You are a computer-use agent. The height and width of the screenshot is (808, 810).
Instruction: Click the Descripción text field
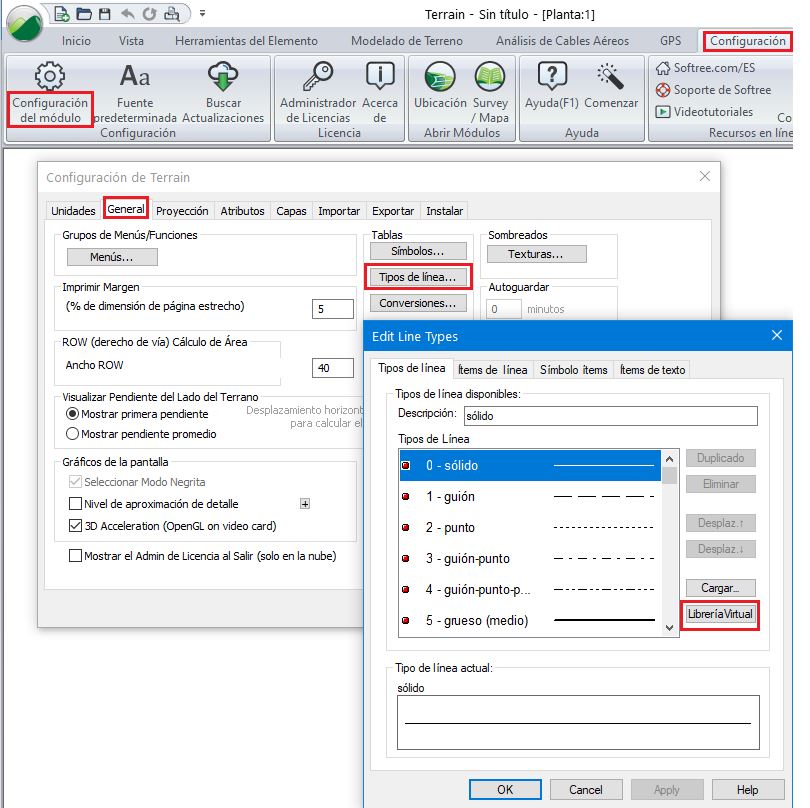pyautogui.click(x=611, y=416)
